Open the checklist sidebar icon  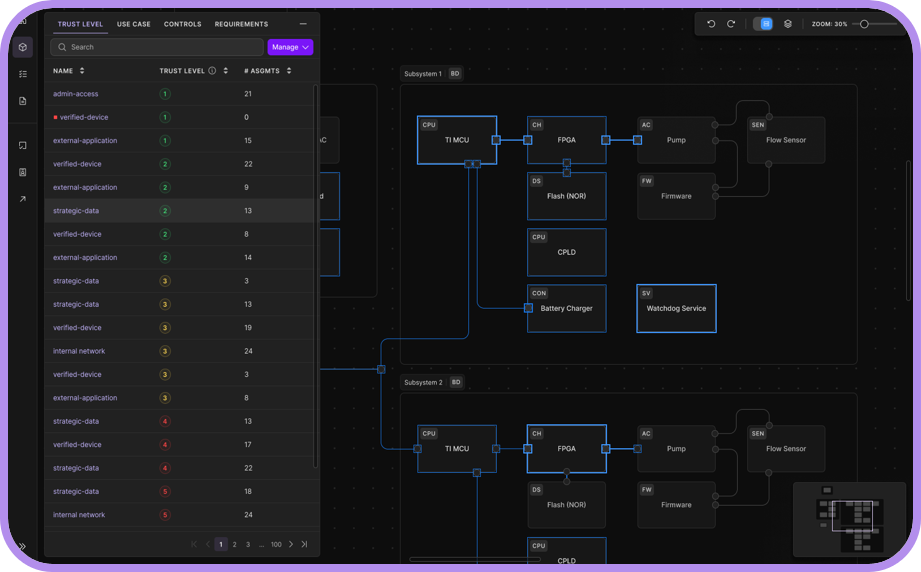pyautogui.click(x=22, y=74)
